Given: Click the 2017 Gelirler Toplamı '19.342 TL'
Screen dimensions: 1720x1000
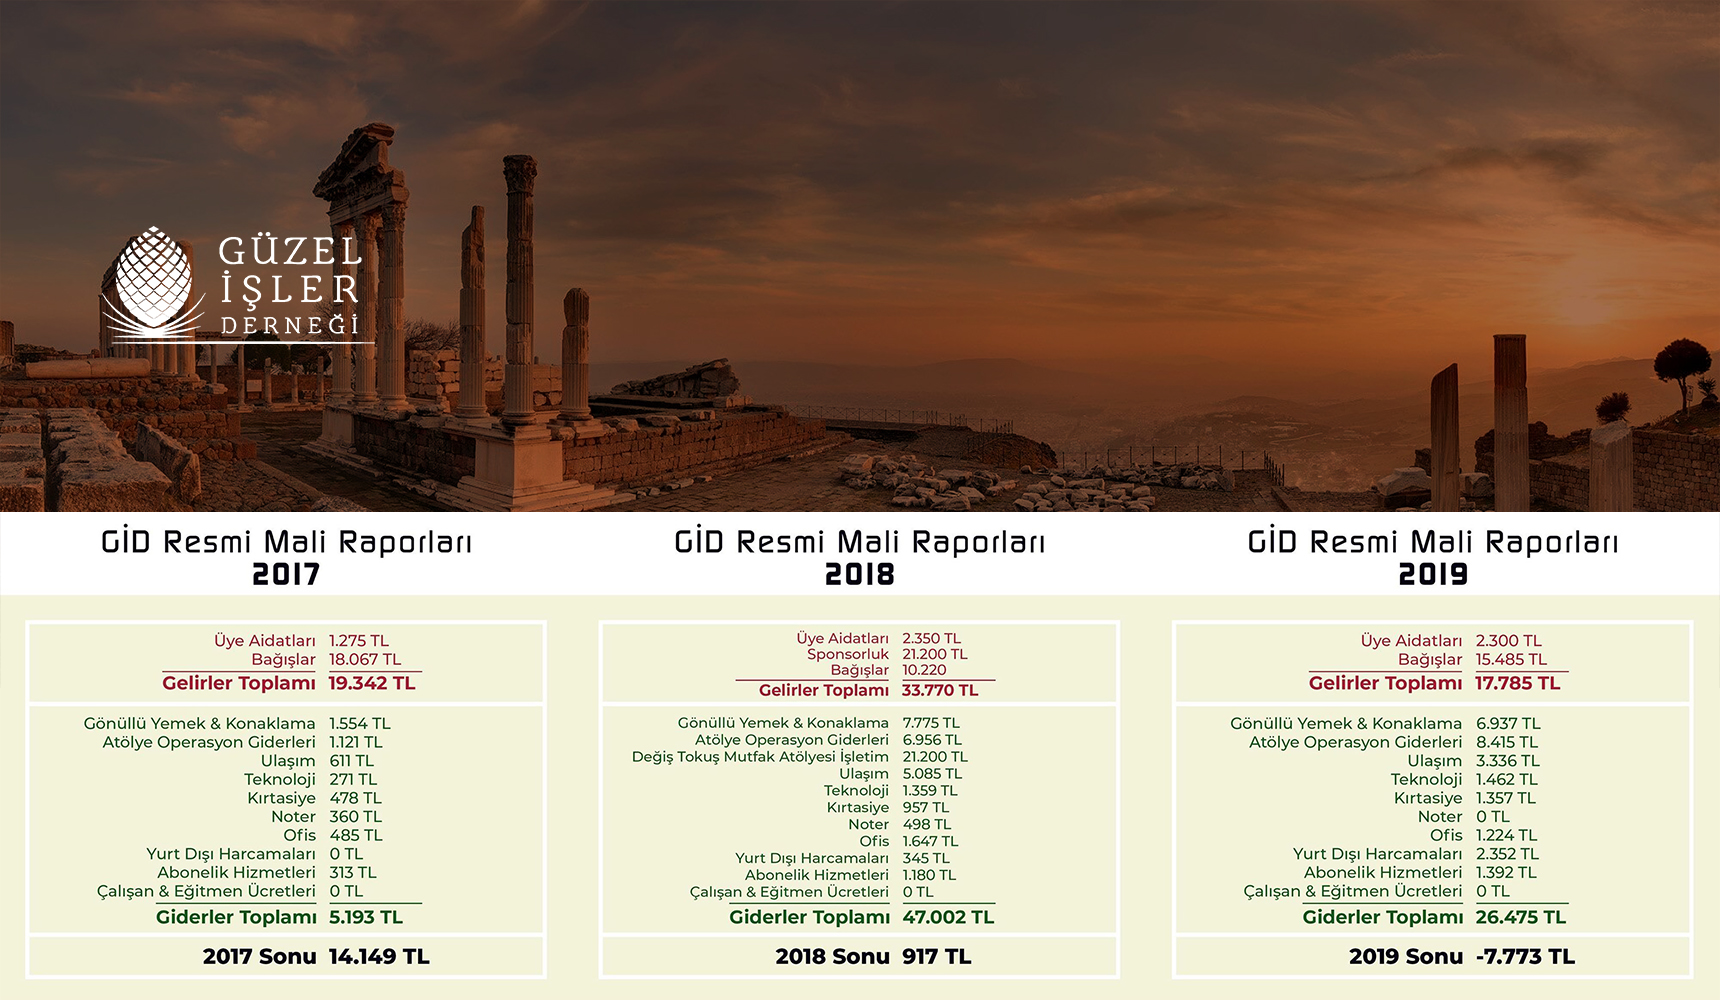Looking at the screenshot, I should pyautogui.click(x=372, y=684).
